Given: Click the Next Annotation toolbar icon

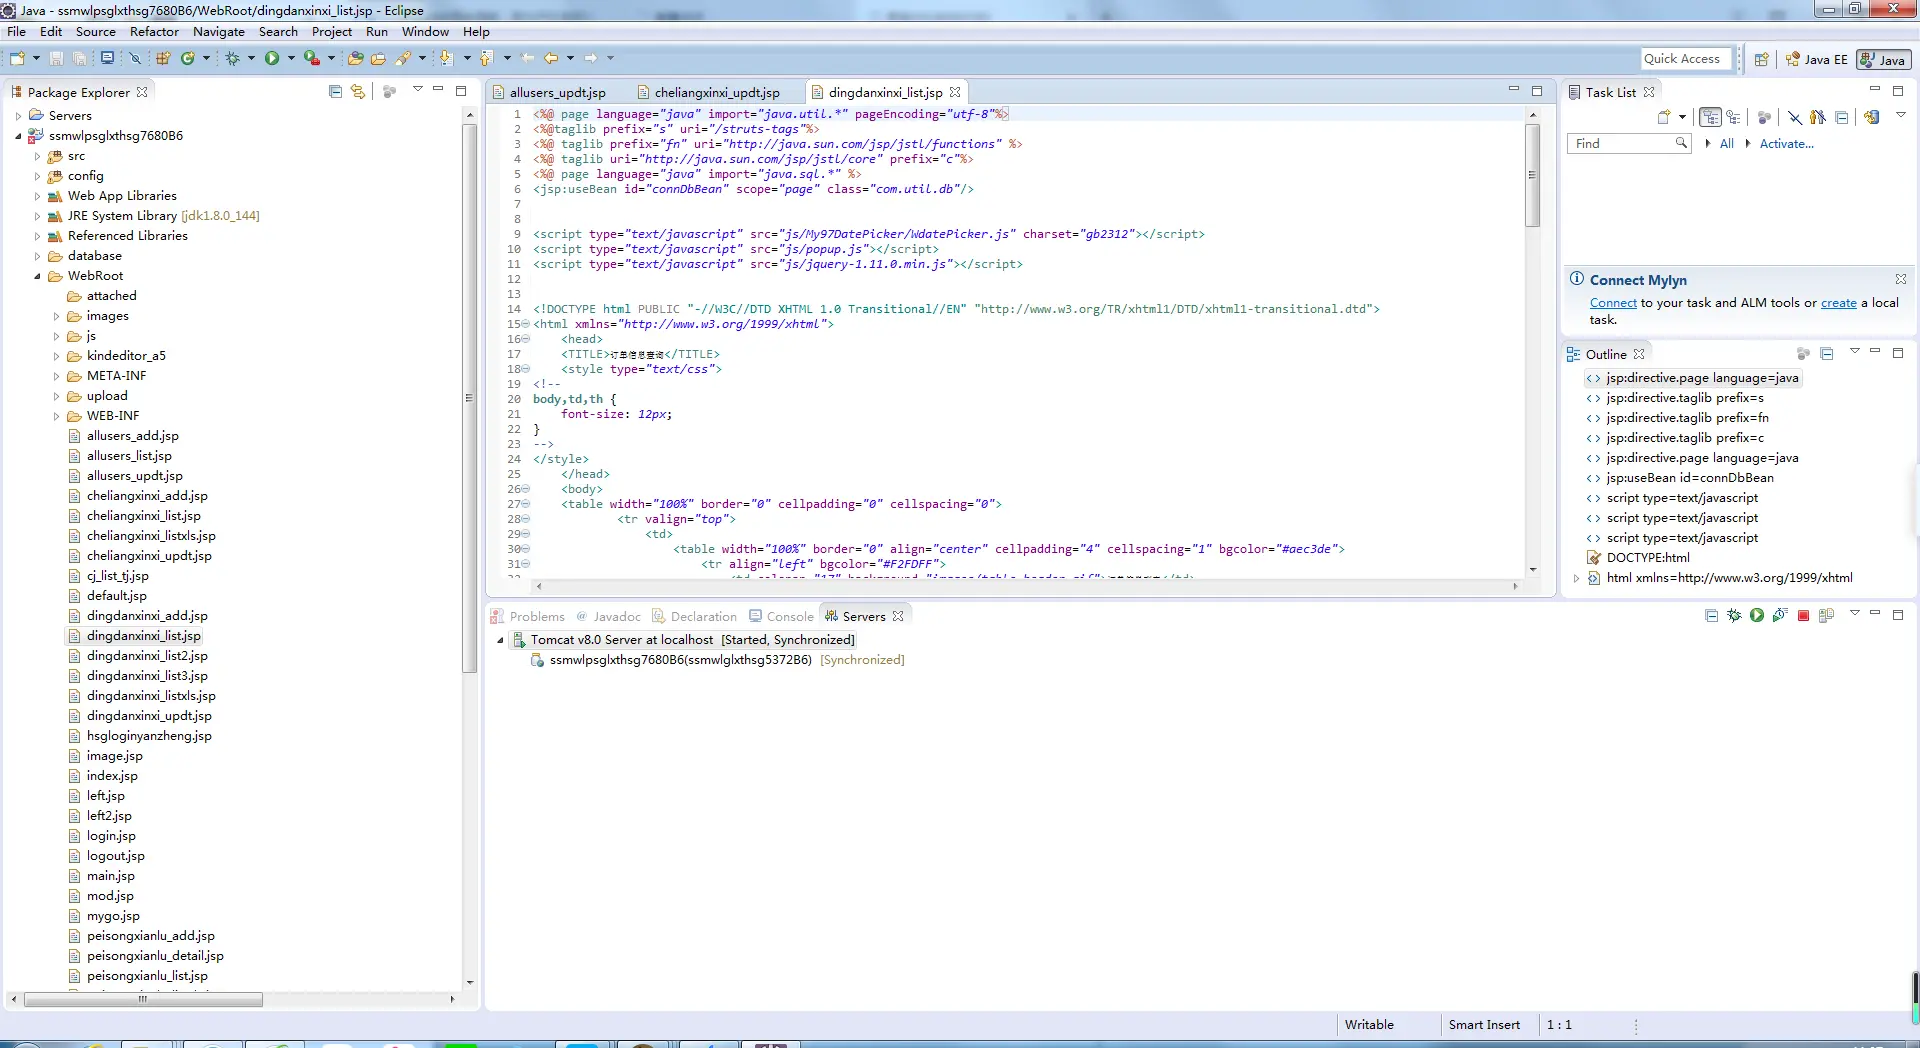Looking at the screenshot, I should click(446, 58).
